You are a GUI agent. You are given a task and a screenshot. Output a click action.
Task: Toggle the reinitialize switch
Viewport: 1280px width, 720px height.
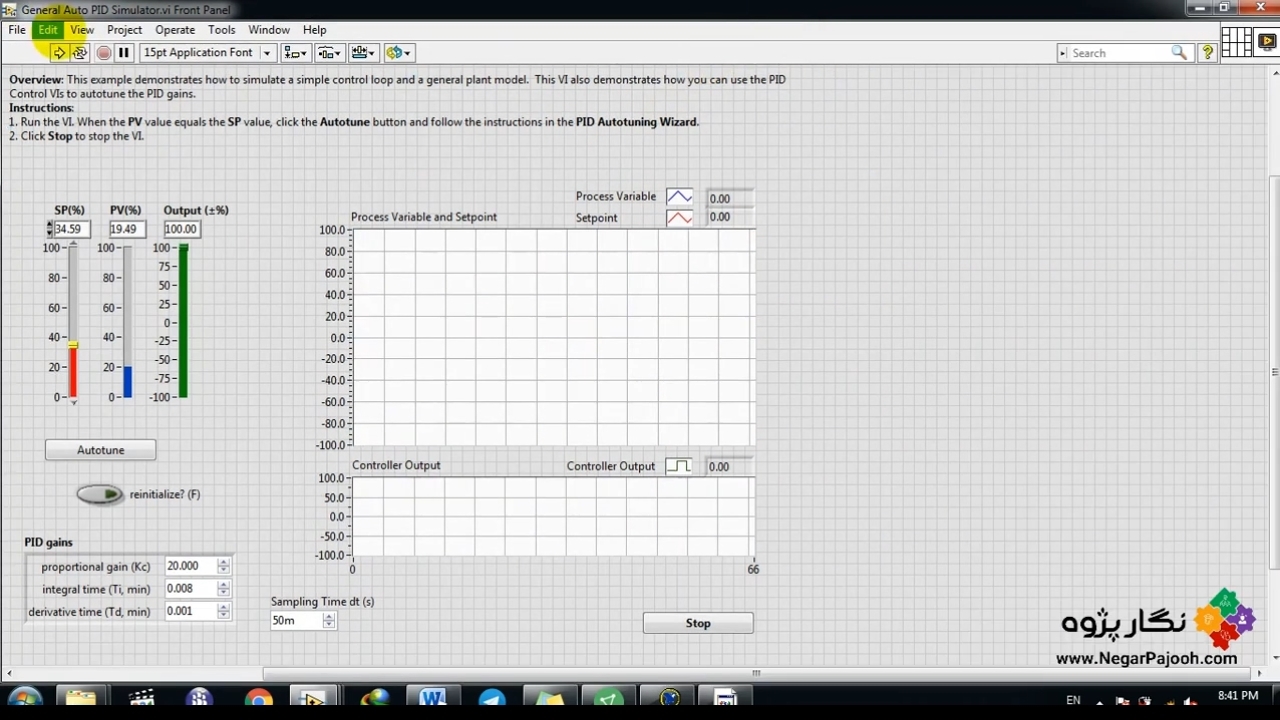(100, 494)
